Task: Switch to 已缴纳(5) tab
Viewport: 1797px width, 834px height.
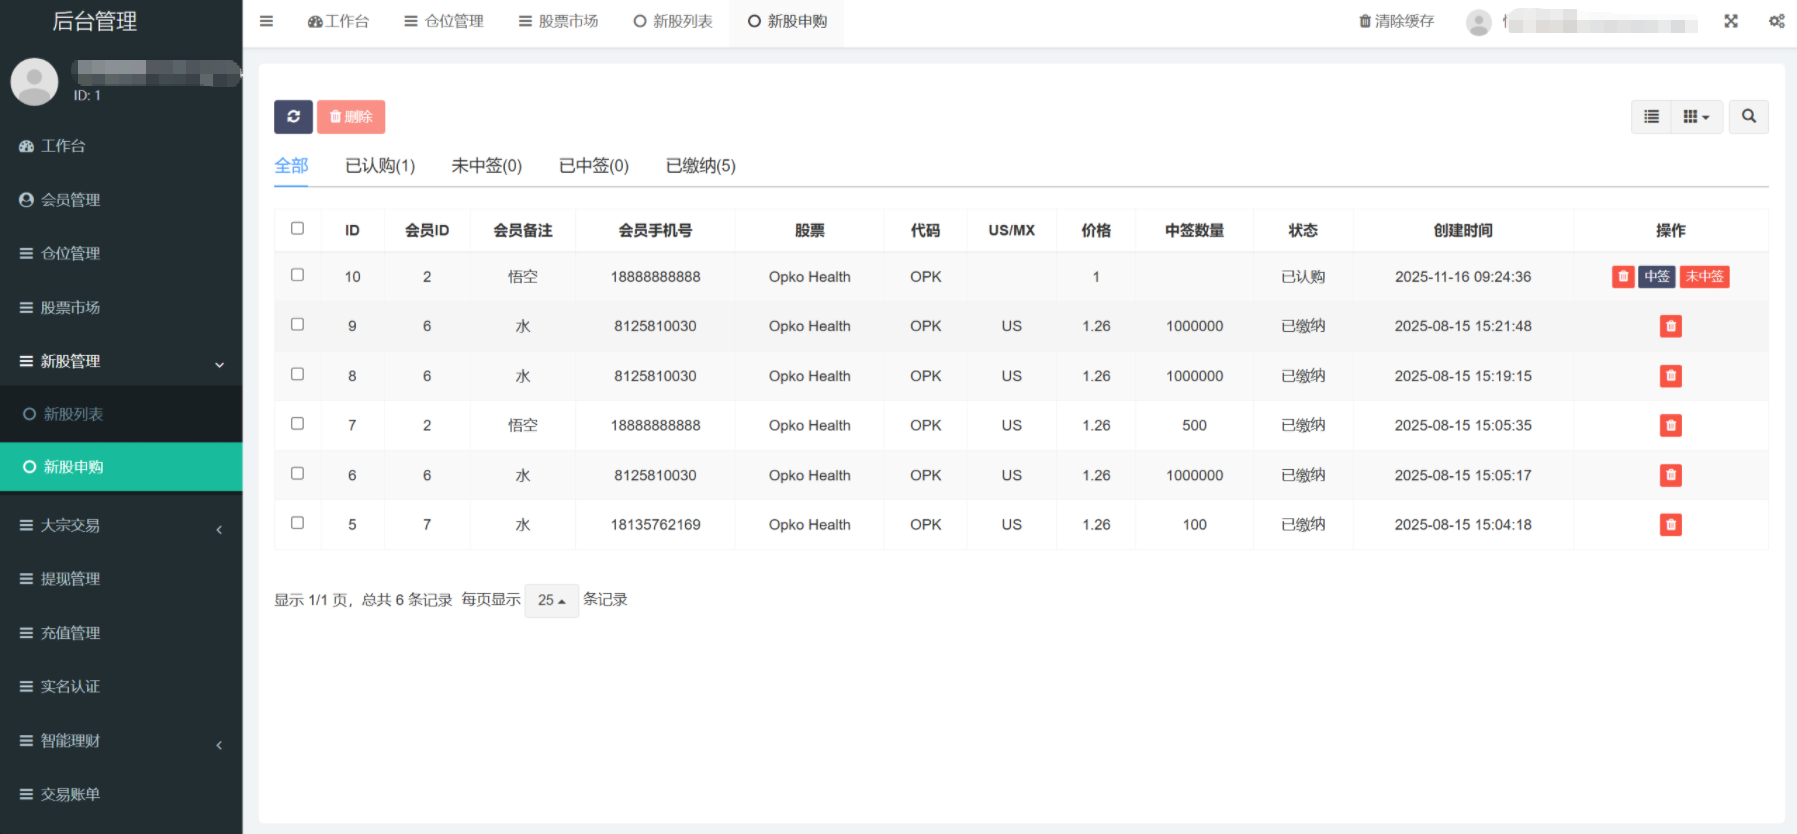Action: [x=700, y=166]
